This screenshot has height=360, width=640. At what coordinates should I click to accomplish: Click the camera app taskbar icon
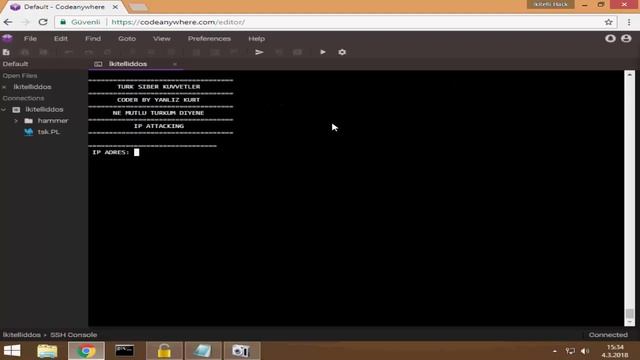(241, 351)
